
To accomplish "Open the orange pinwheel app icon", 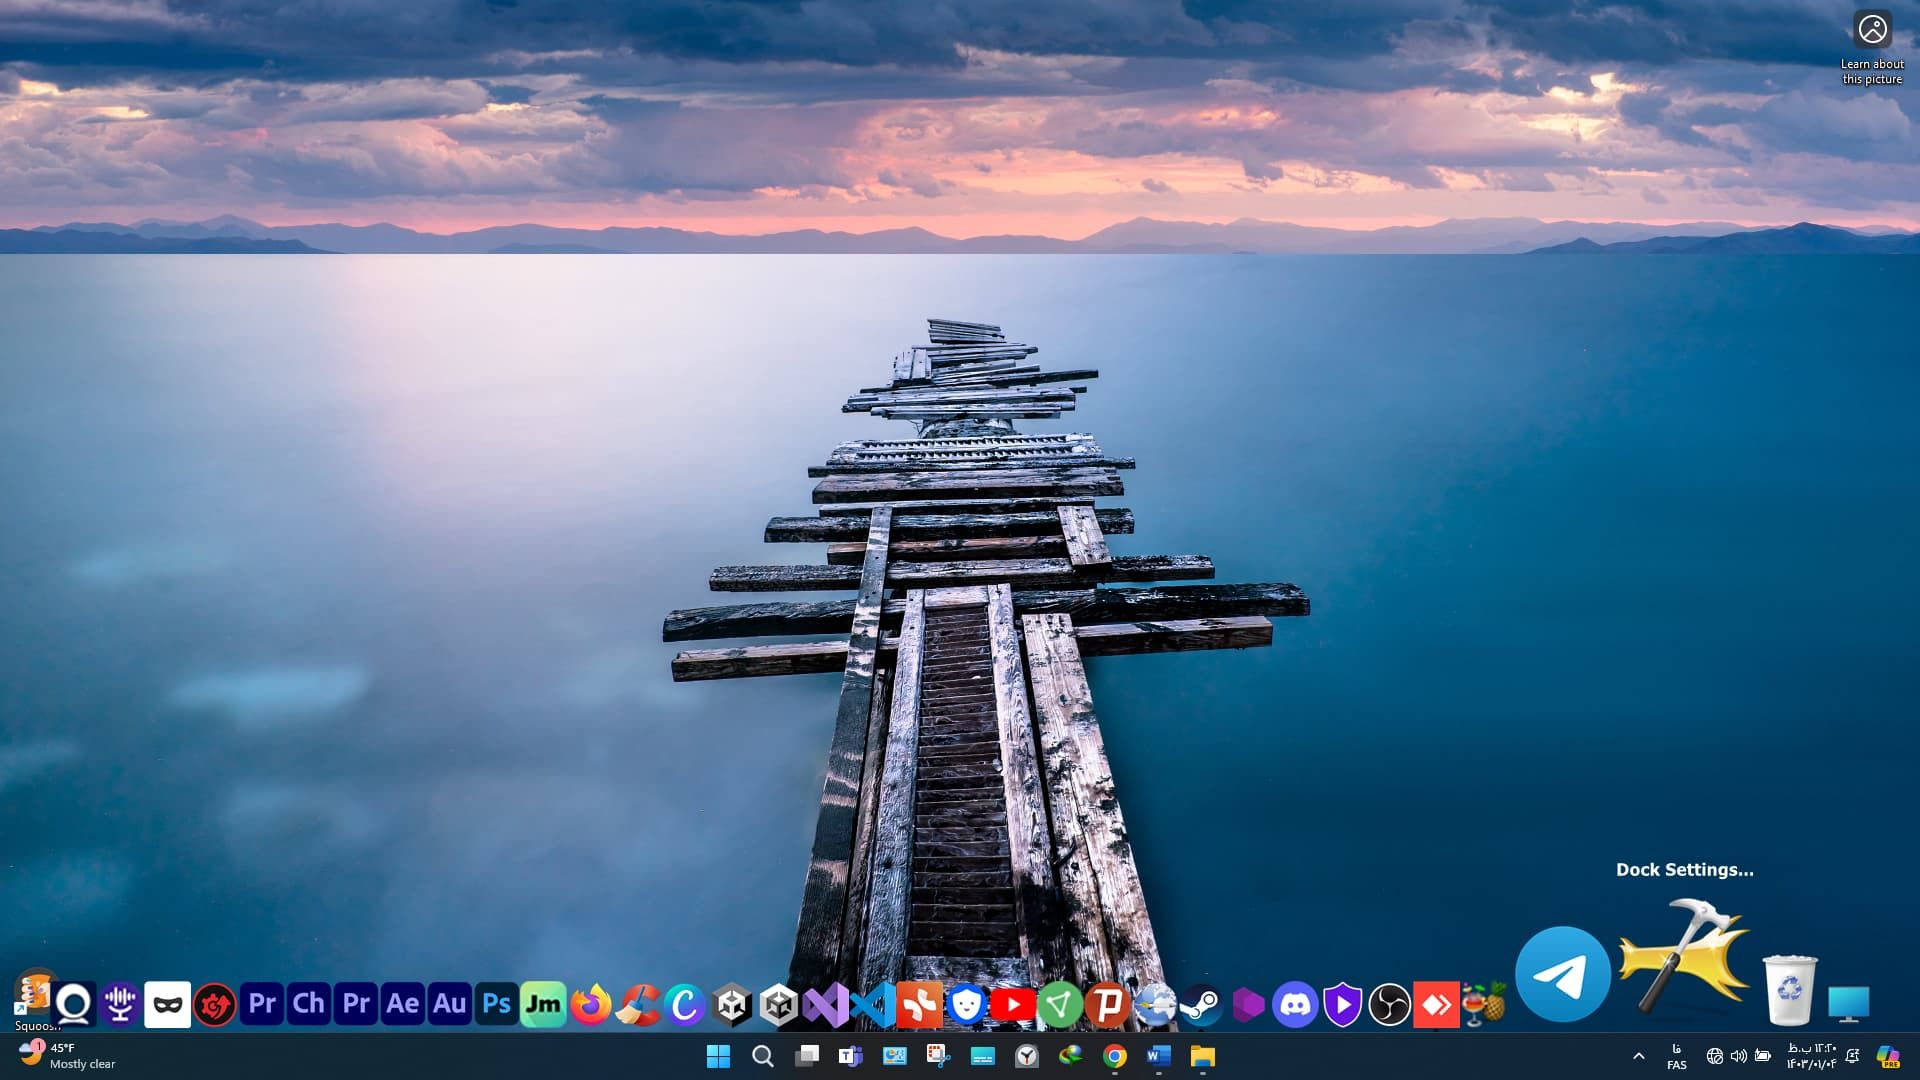I will point(919,1004).
